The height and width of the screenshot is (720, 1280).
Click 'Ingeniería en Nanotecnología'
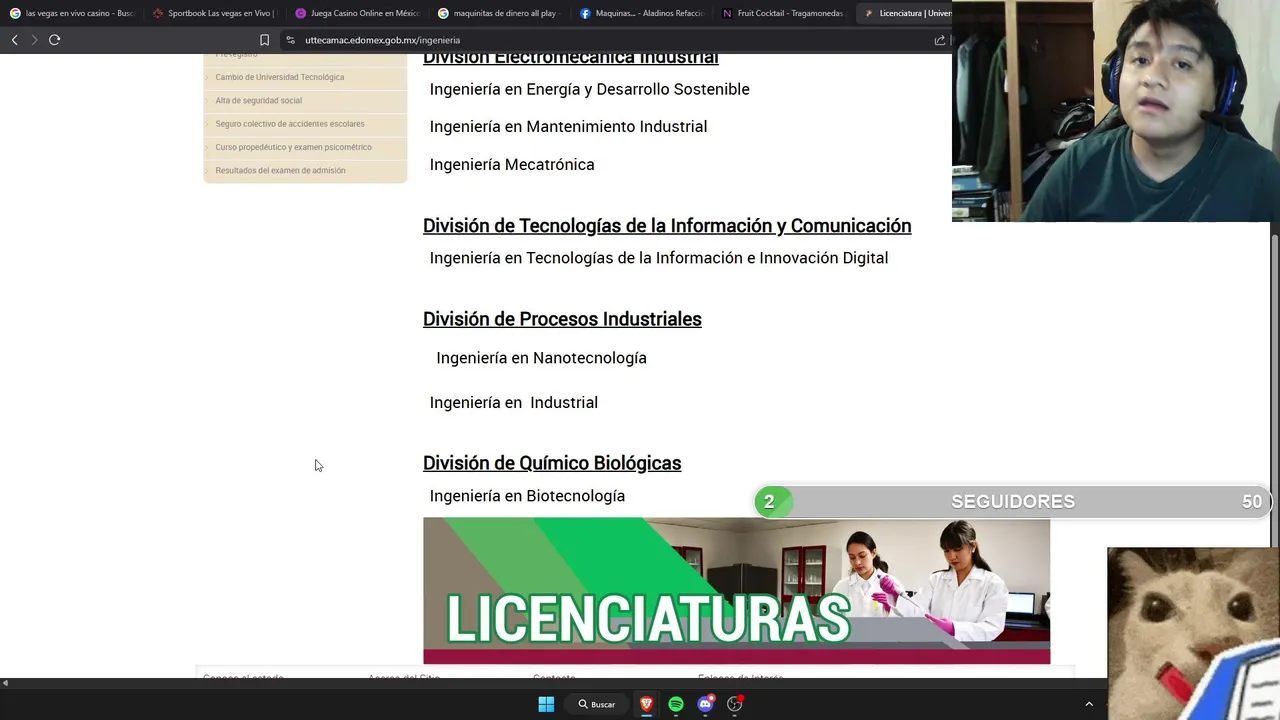click(541, 358)
